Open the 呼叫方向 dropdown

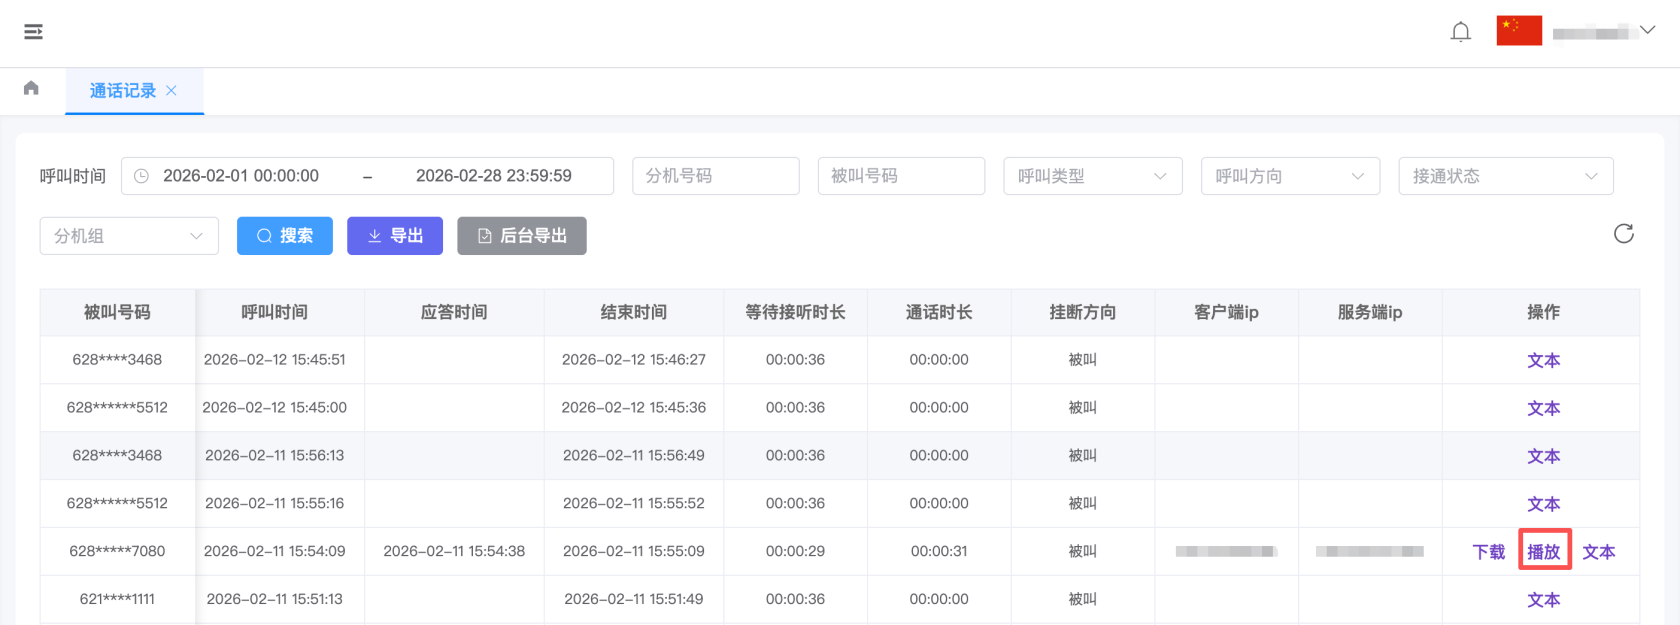click(x=1289, y=176)
